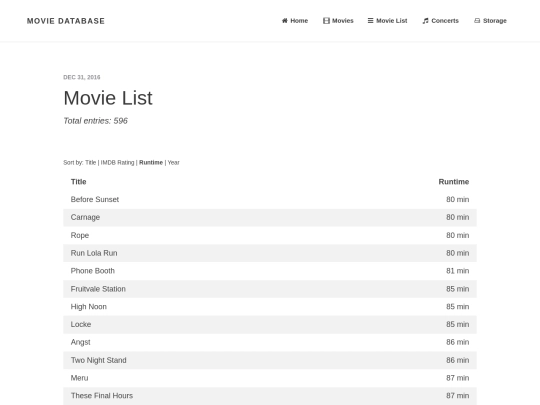Viewport: 540px width, 405px height.
Task: Open the Concerts nav item
Action: pos(440,21)
